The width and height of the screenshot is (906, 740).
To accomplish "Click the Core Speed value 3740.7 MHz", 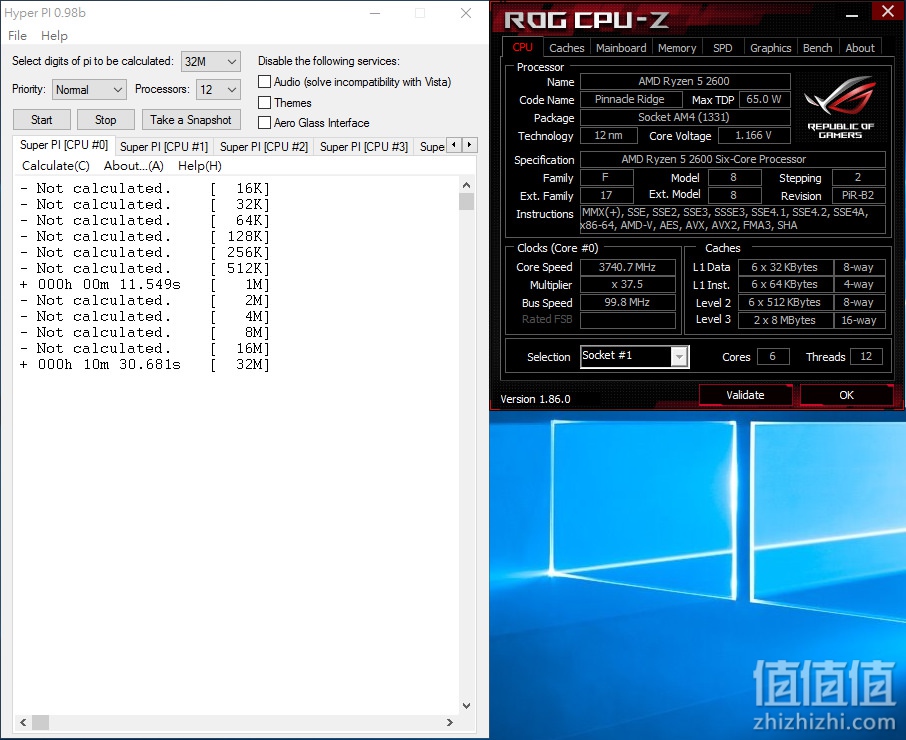I will 627,267.
